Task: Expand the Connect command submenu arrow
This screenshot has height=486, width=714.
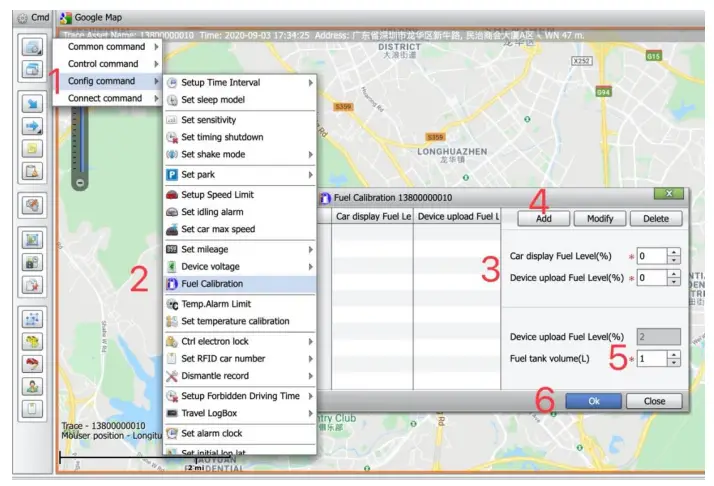Action: (156, 98)
